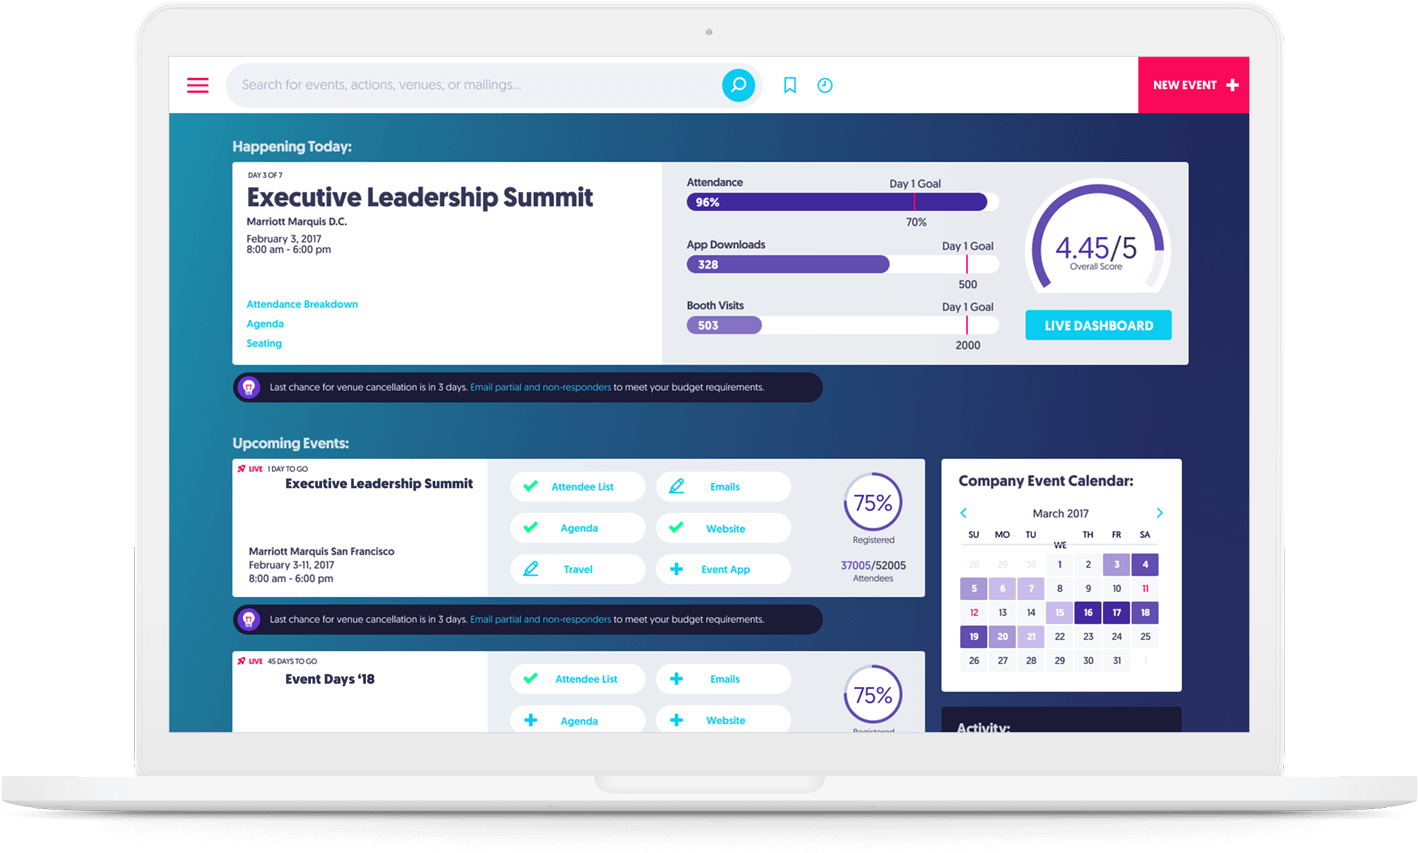The image size is (1418, 853).
Task: Click the pencil icon beside Travel
Action: click(531, 569)
